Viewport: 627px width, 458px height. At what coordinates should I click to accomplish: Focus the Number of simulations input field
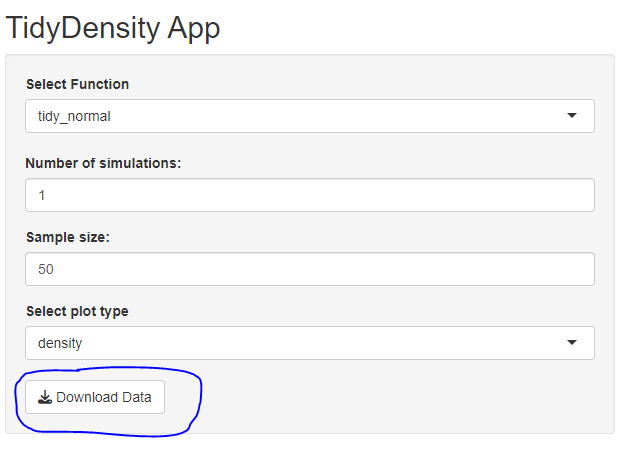click(x=309, y=195)
